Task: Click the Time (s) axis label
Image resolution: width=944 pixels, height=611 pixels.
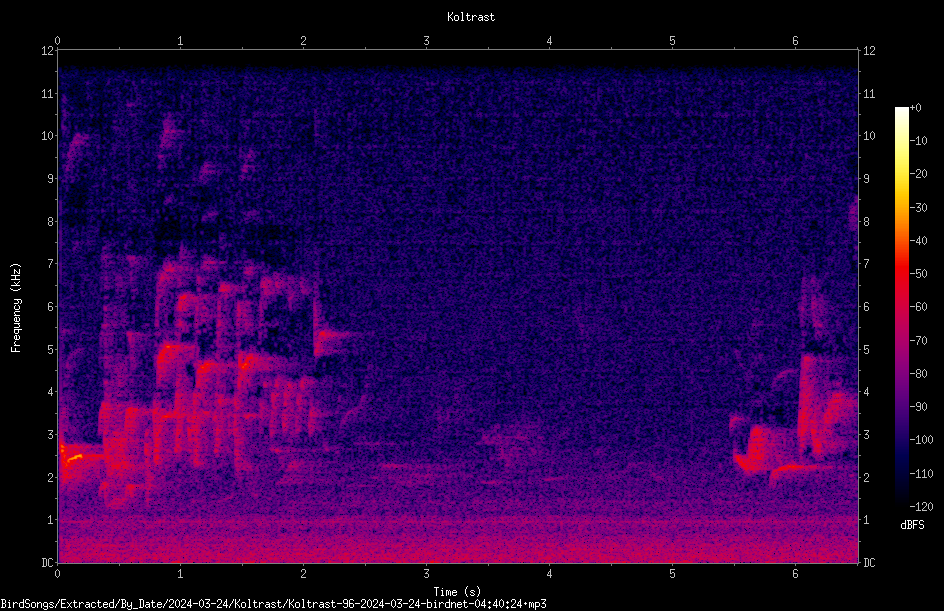Action: point(457,592)
